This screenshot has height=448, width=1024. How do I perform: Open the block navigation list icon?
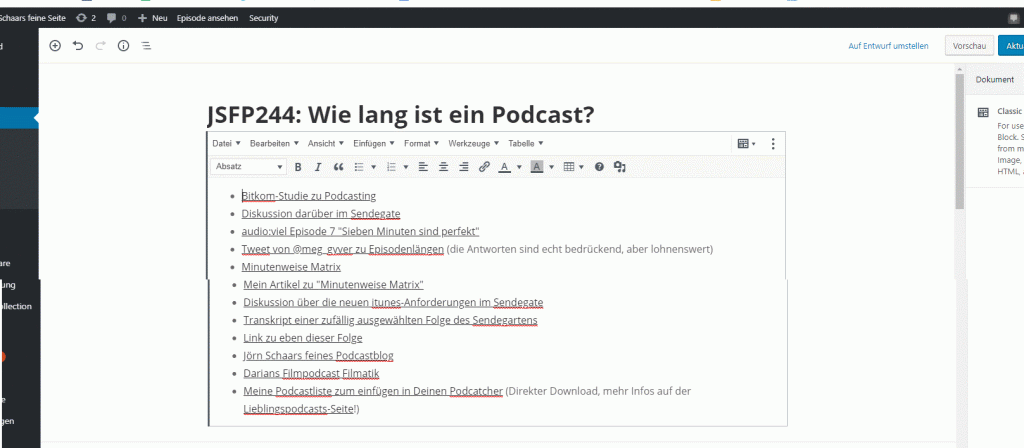tap(146, 46)
